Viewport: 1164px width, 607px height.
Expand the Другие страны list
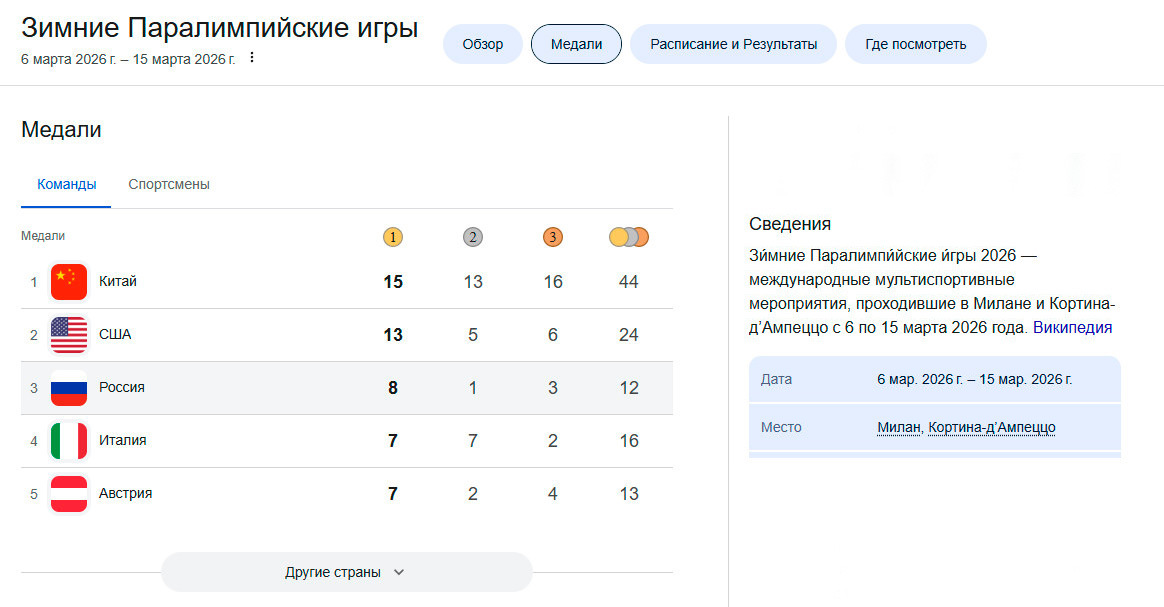click(x=346, y=571)
